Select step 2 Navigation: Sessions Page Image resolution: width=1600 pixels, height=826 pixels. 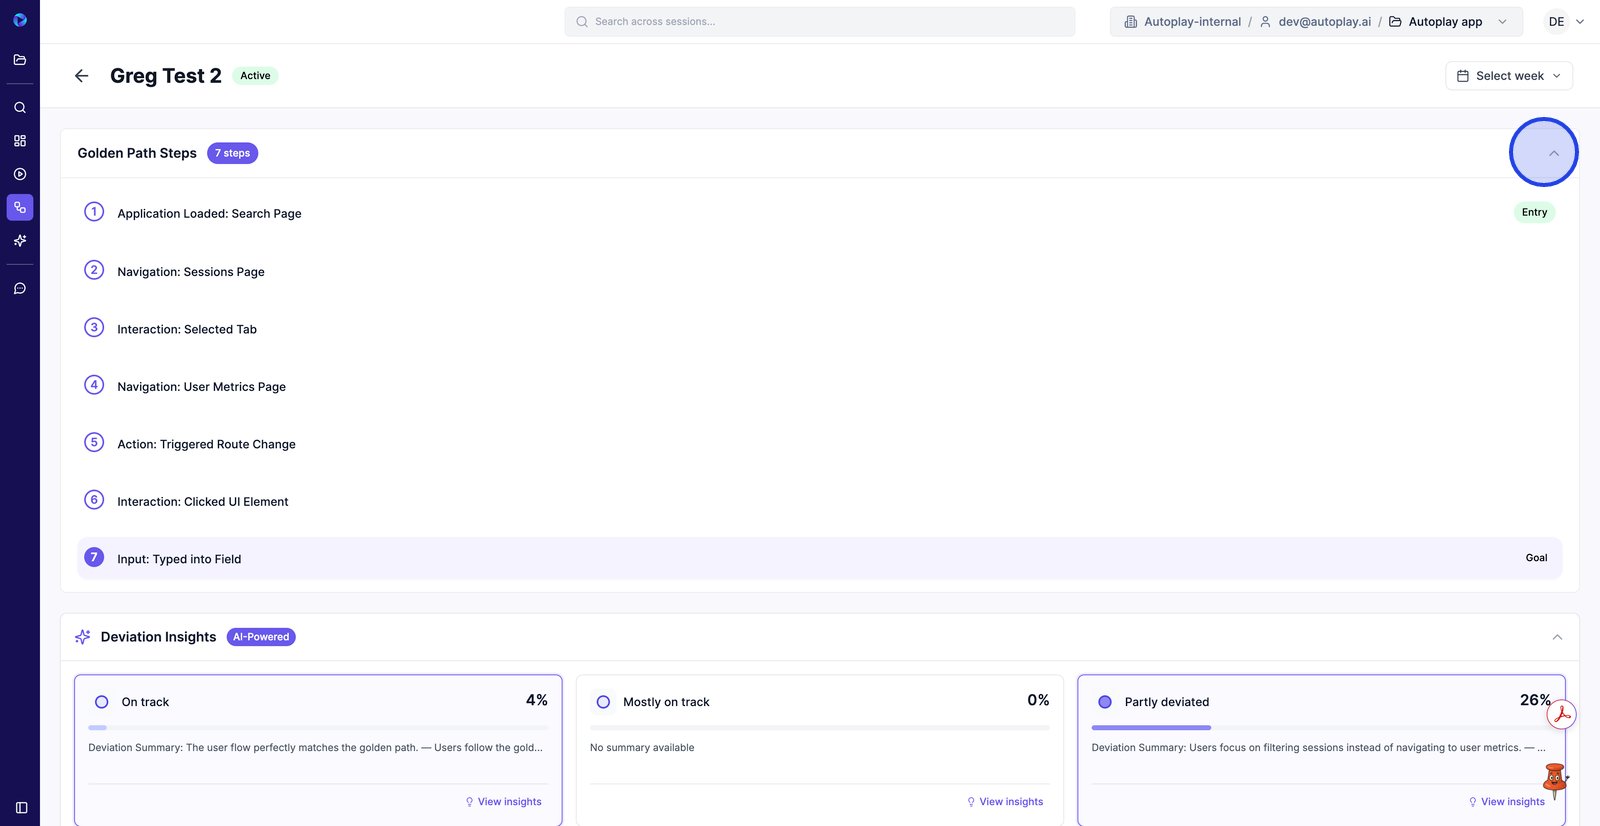coord(820,271)
